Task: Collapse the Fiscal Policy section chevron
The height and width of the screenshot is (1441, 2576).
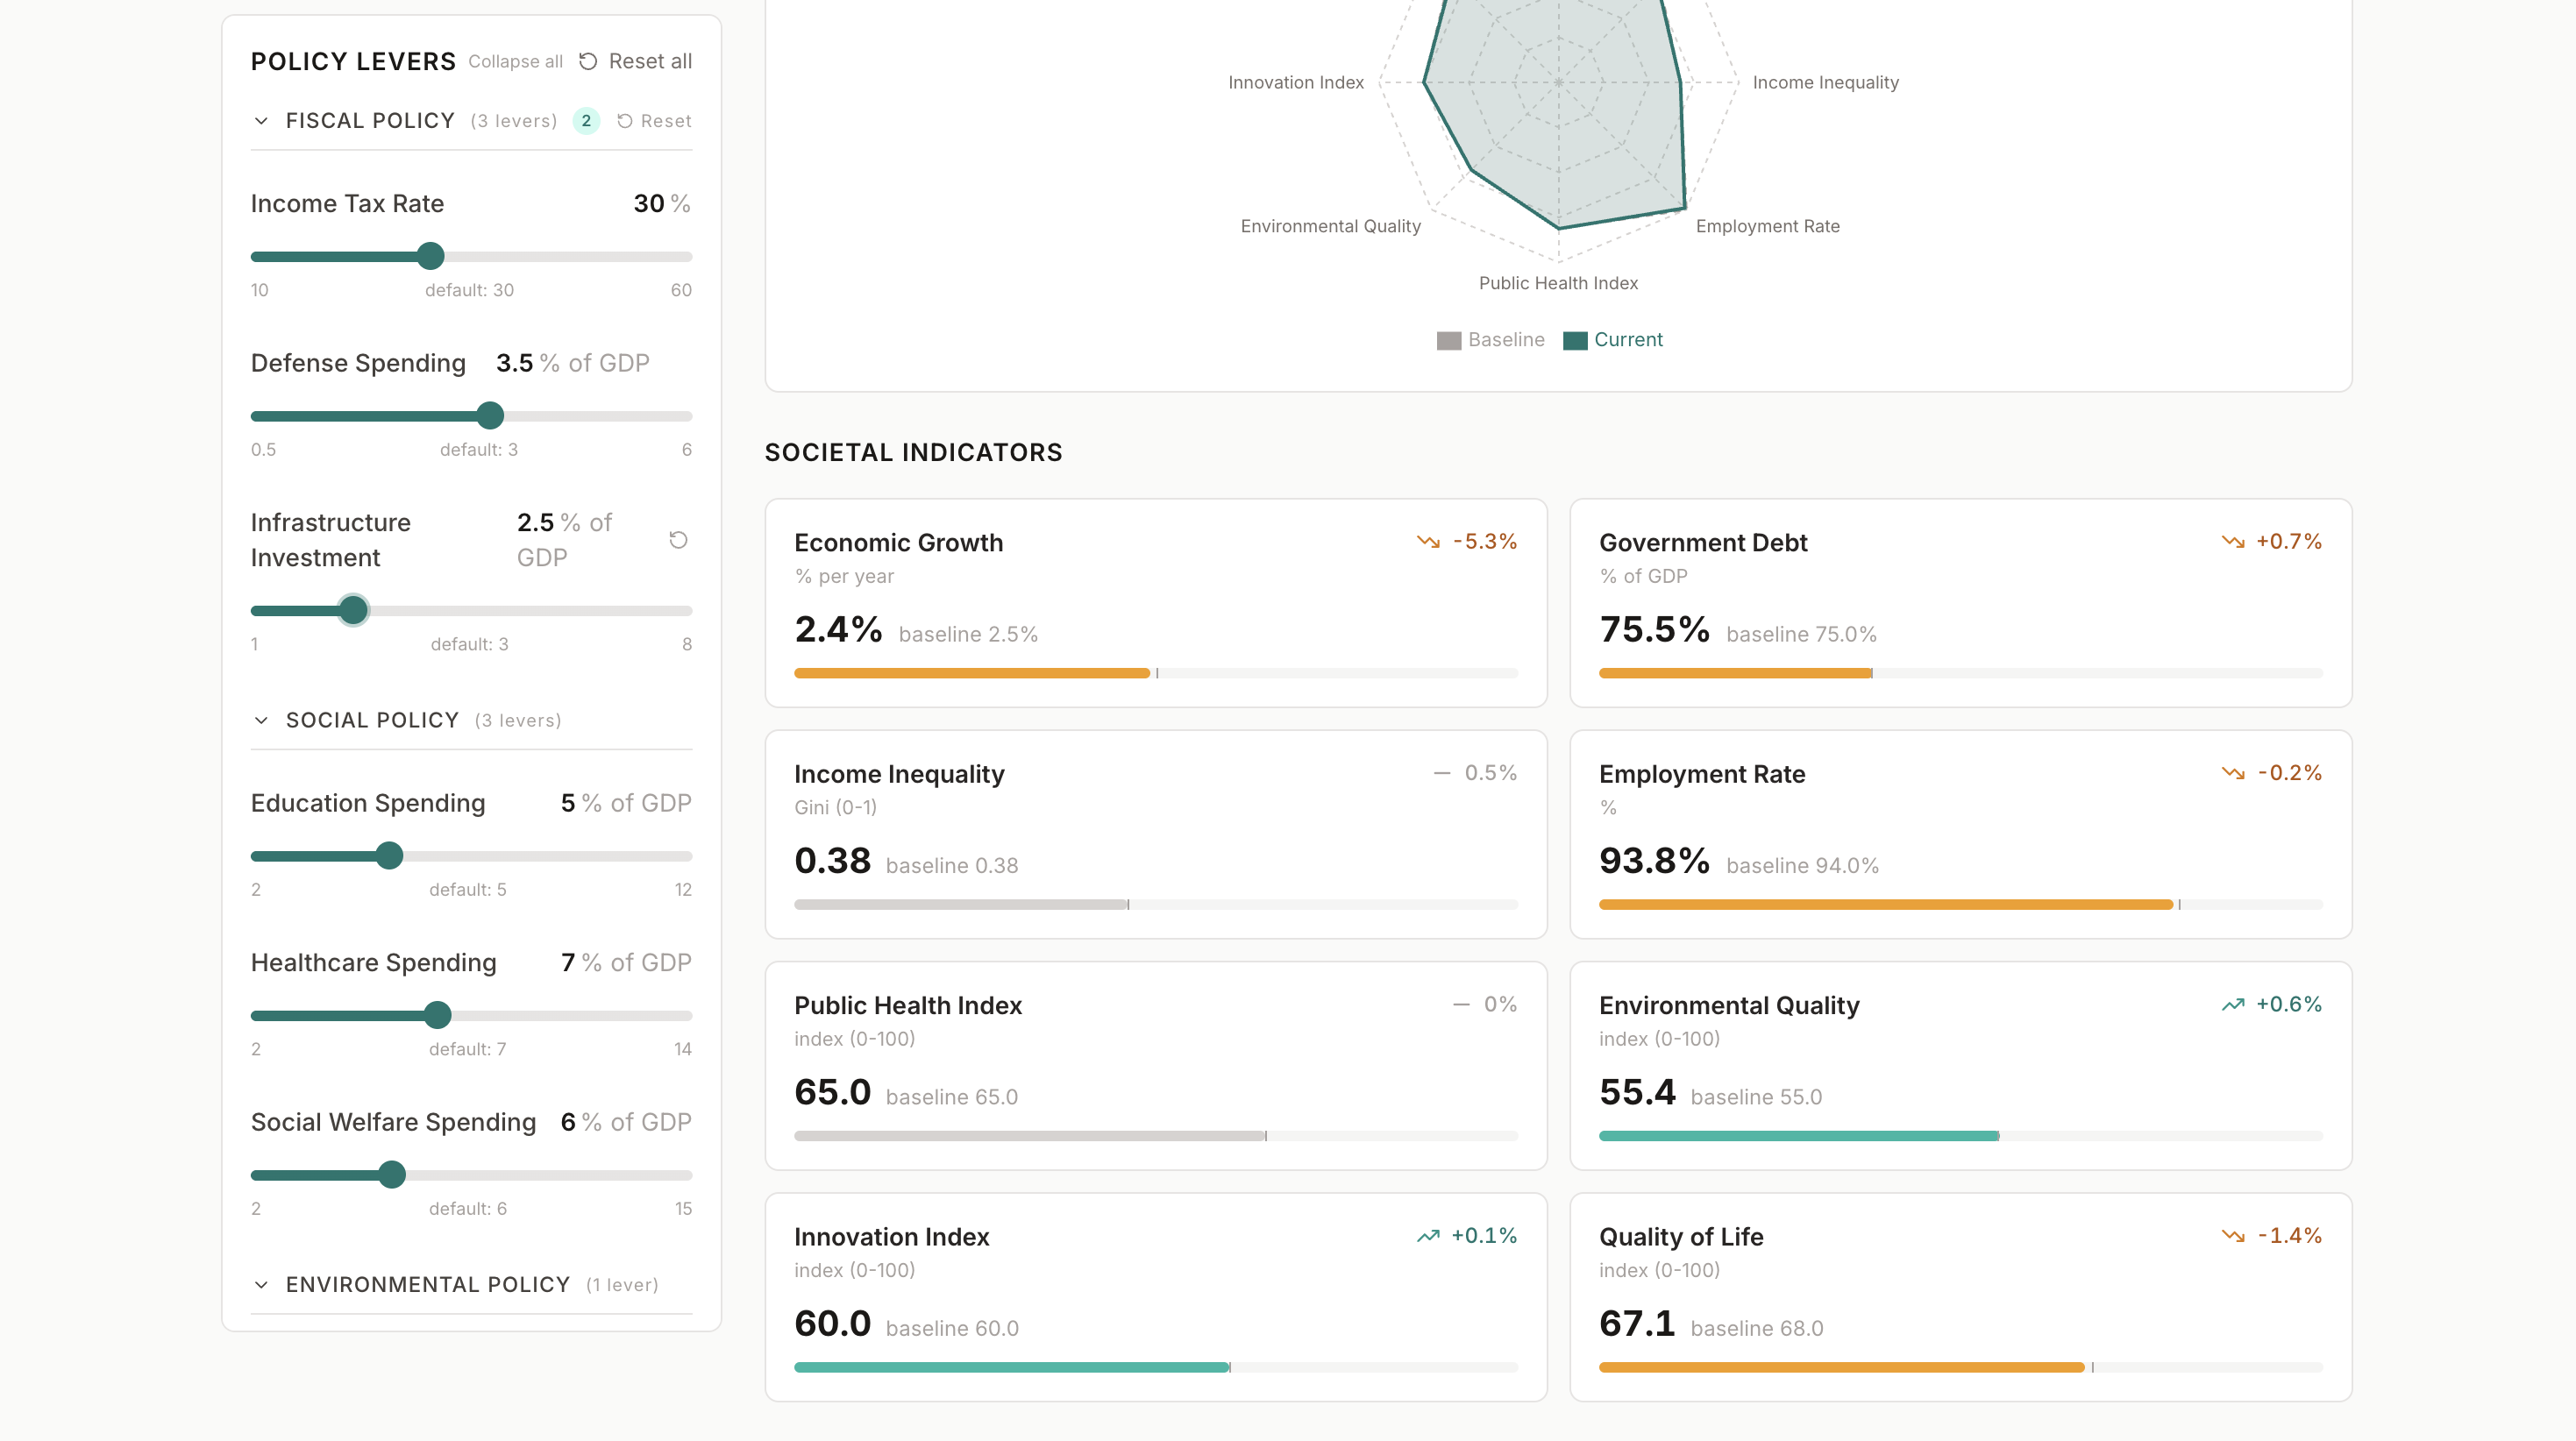Action: (x=261, y=121)
